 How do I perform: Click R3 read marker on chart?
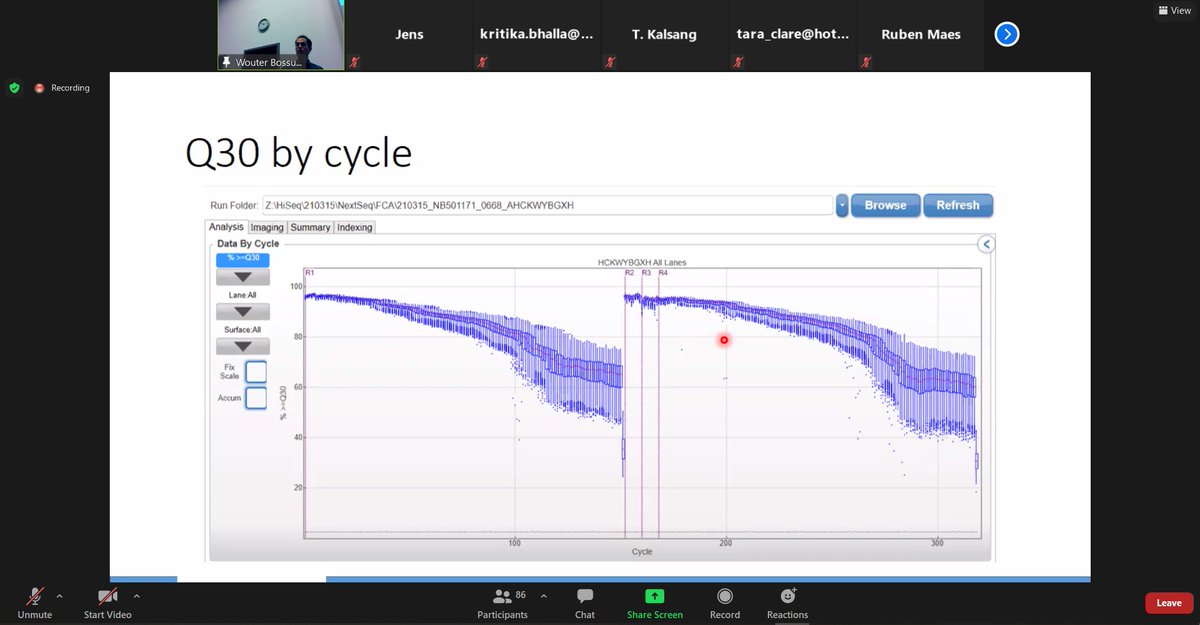coord(646,272)
